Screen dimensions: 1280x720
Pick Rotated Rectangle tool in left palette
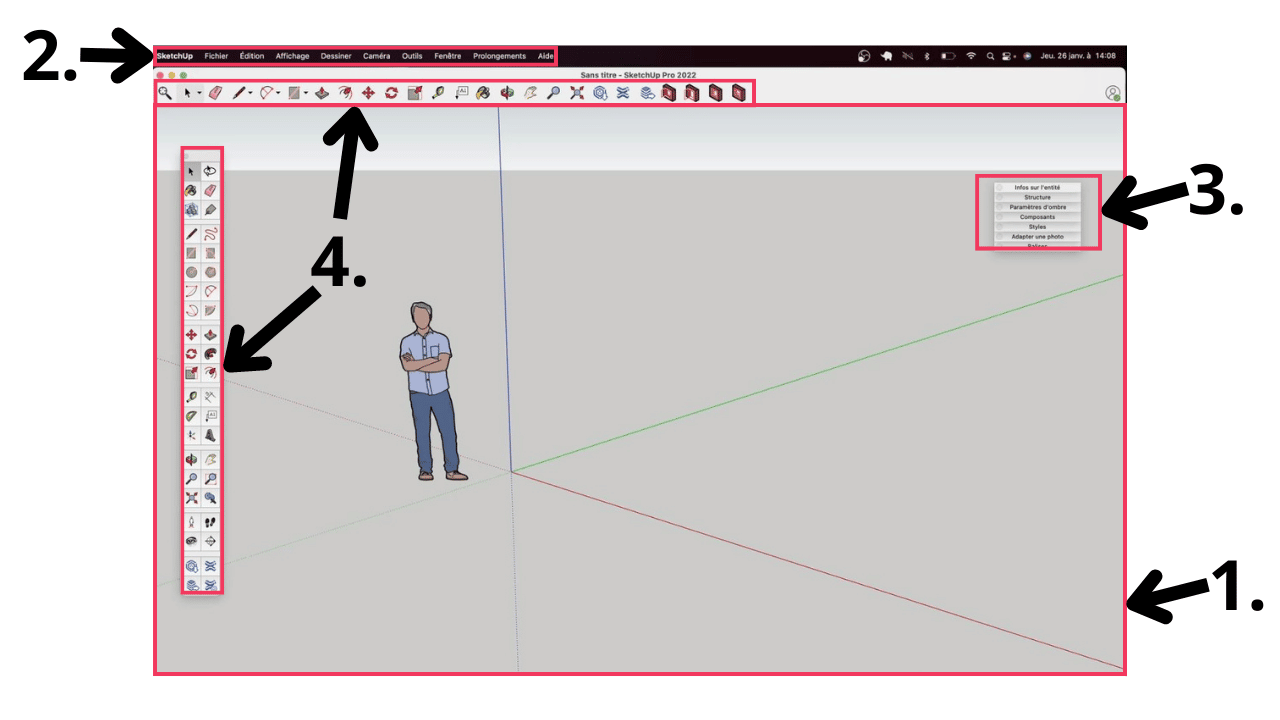pos(210,253)
